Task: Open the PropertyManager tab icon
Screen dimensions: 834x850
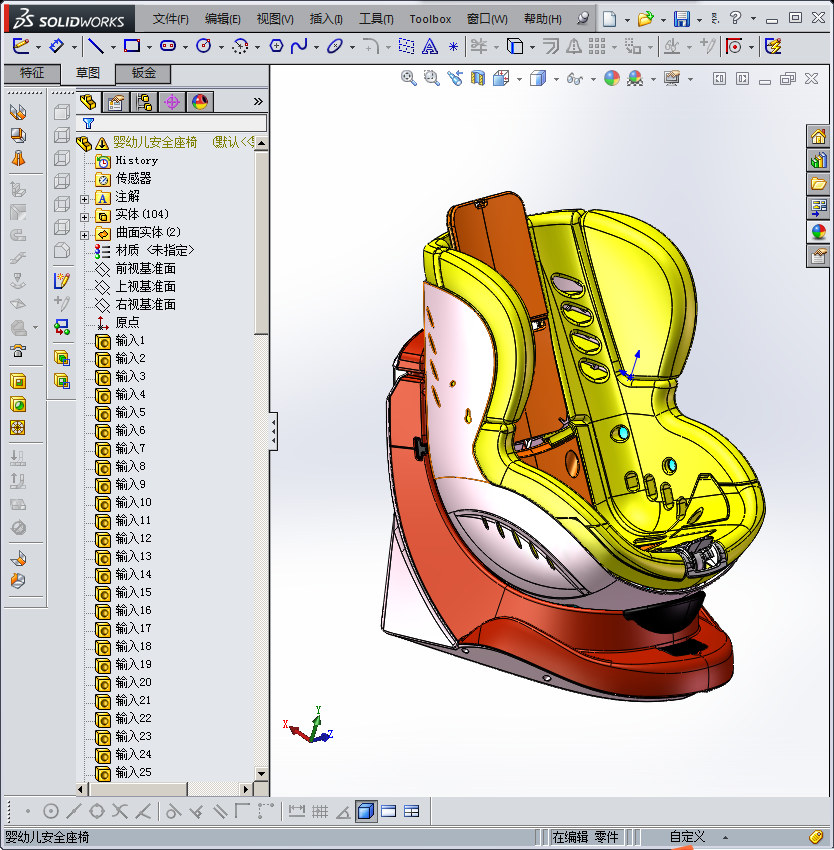Action: 116,102
